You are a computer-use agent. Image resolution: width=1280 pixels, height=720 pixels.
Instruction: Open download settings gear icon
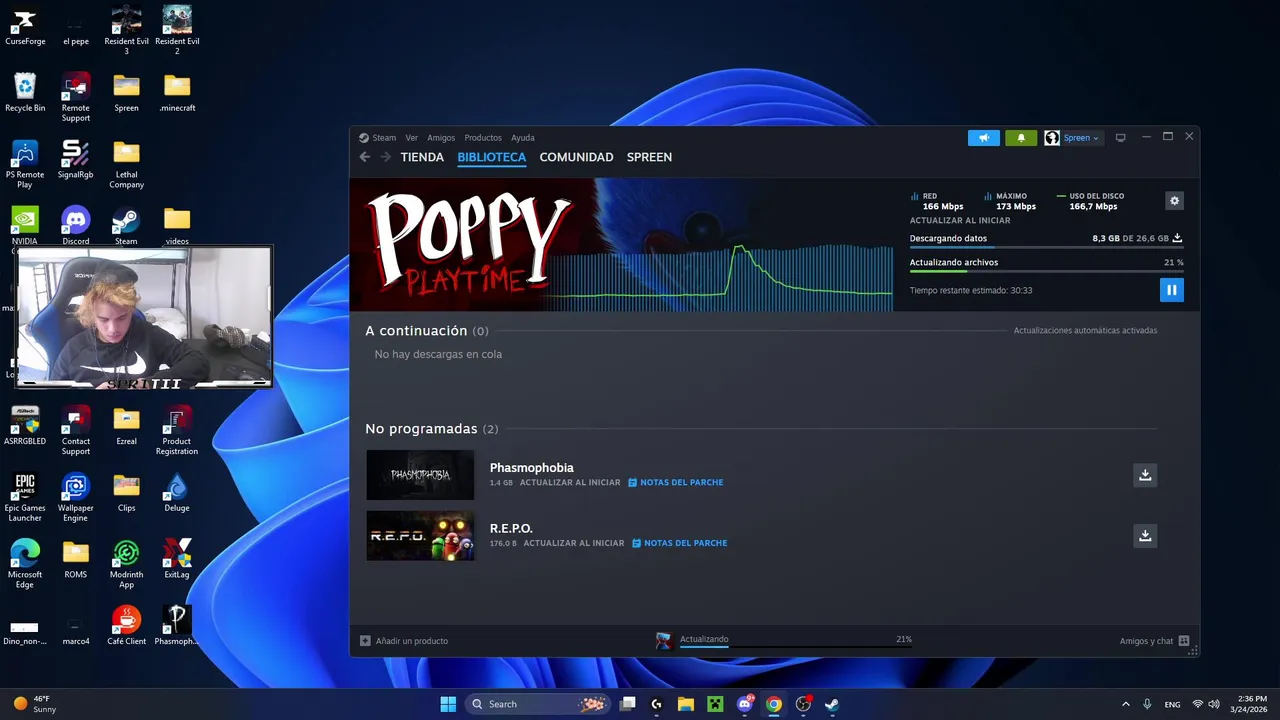pyautogui.click(x=1174, y=201)
